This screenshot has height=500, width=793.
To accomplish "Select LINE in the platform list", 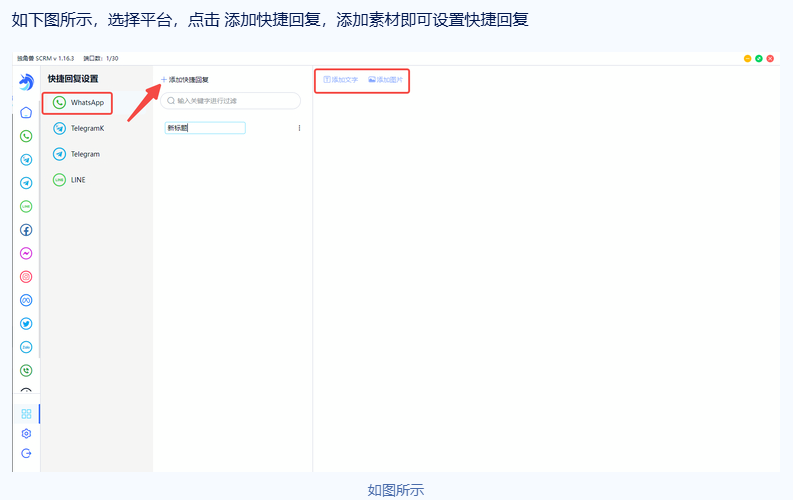I will click(69, 179).
